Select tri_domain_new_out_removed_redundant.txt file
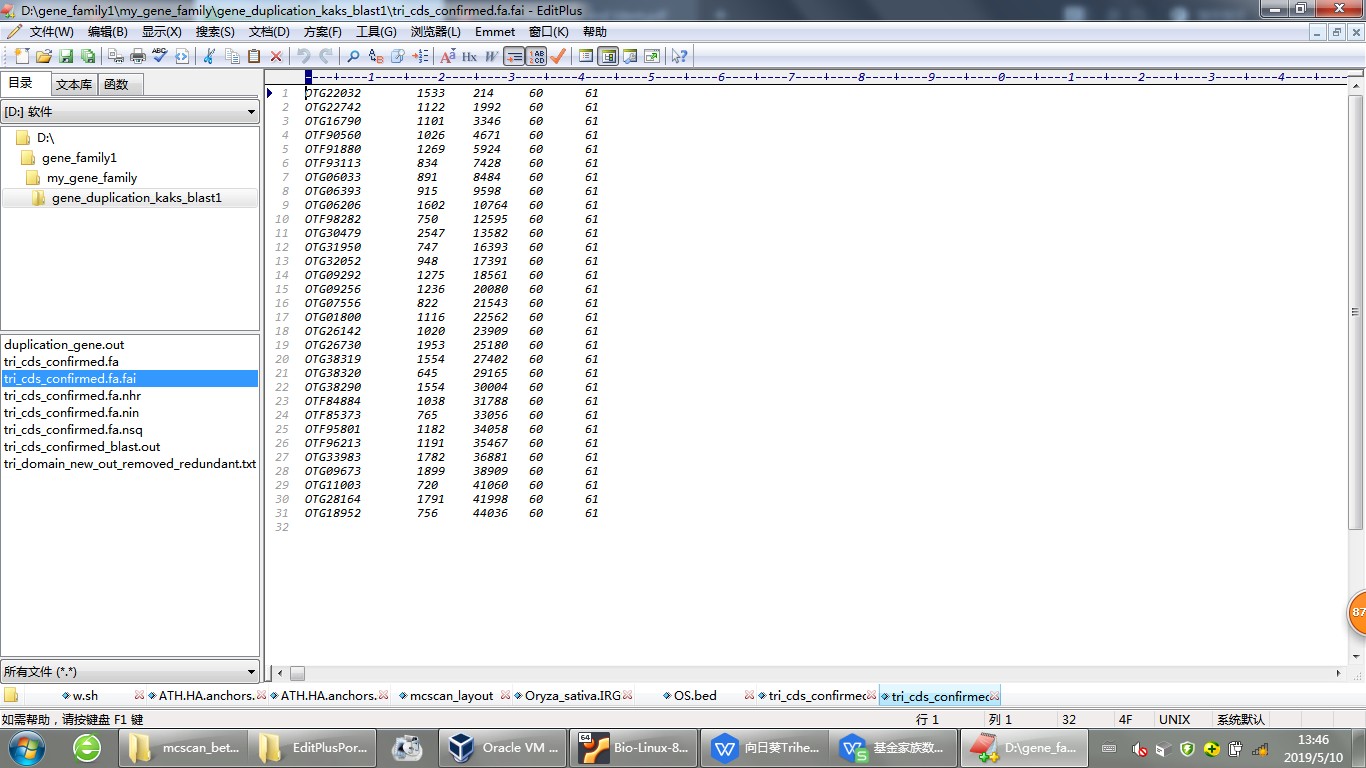This screenshot has height=768, width=1366. coord(130,464)
